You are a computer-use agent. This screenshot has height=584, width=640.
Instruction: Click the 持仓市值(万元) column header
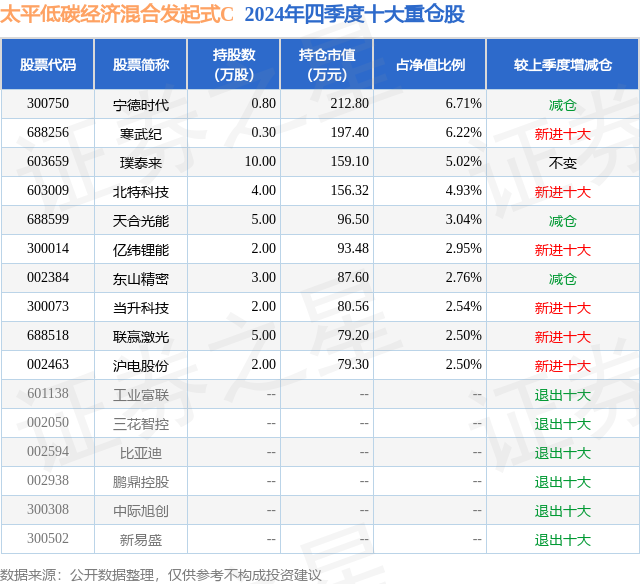coord(327,64)
